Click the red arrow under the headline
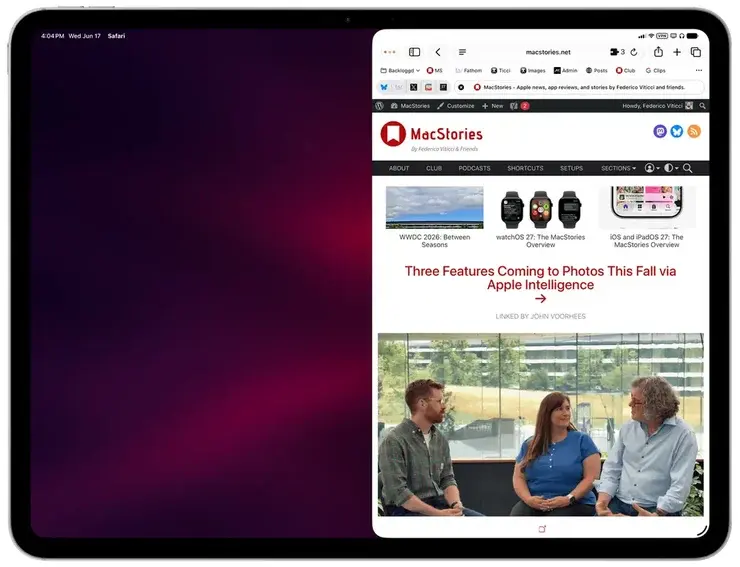Screen dimensions: 740x567 [x=540, y=298]
